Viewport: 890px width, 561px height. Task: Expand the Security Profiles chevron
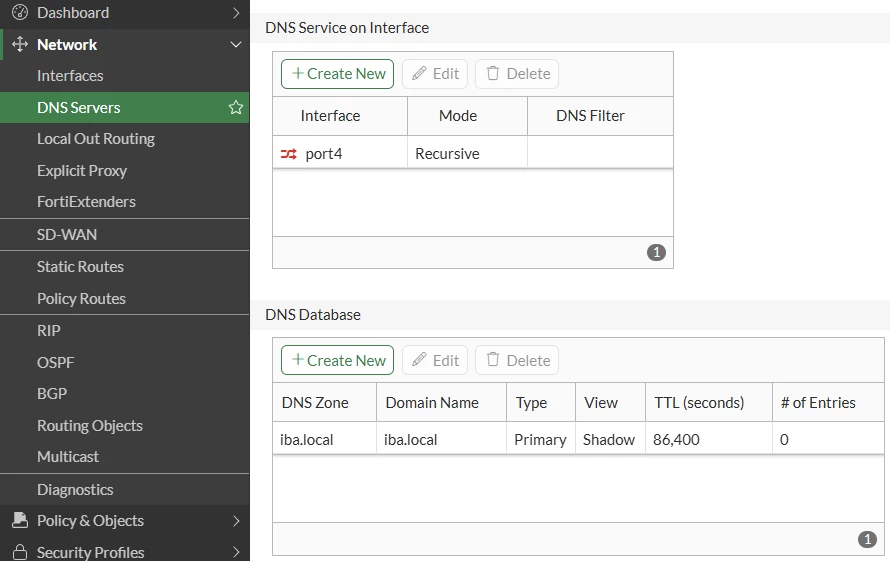236,552
